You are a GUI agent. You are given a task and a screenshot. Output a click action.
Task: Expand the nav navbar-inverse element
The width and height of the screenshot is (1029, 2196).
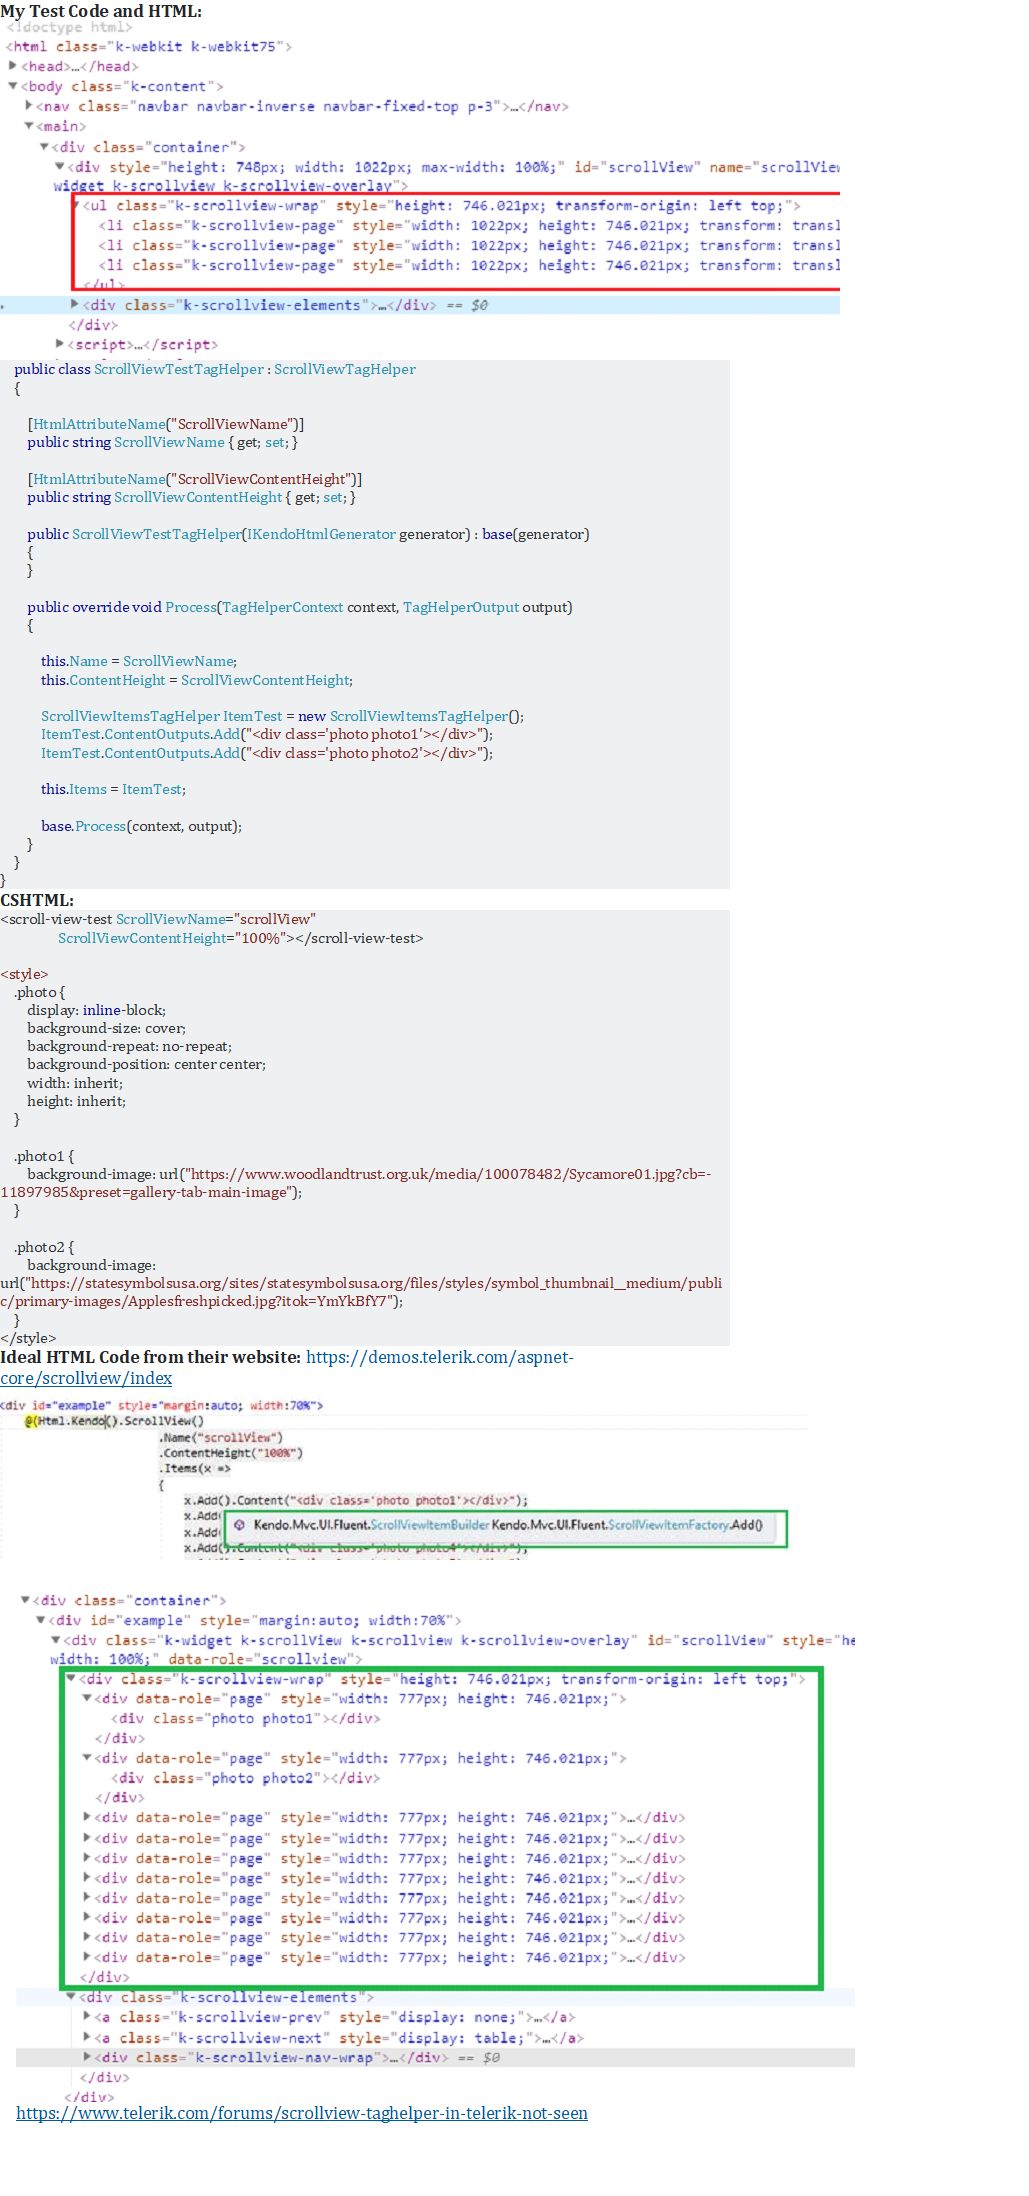pos(28,105)
